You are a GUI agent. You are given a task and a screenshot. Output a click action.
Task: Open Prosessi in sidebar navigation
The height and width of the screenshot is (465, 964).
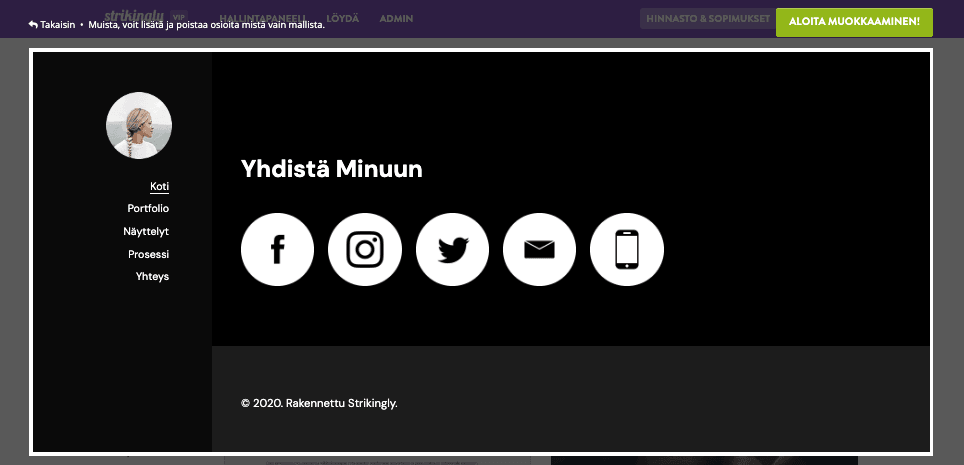[148, 254]
